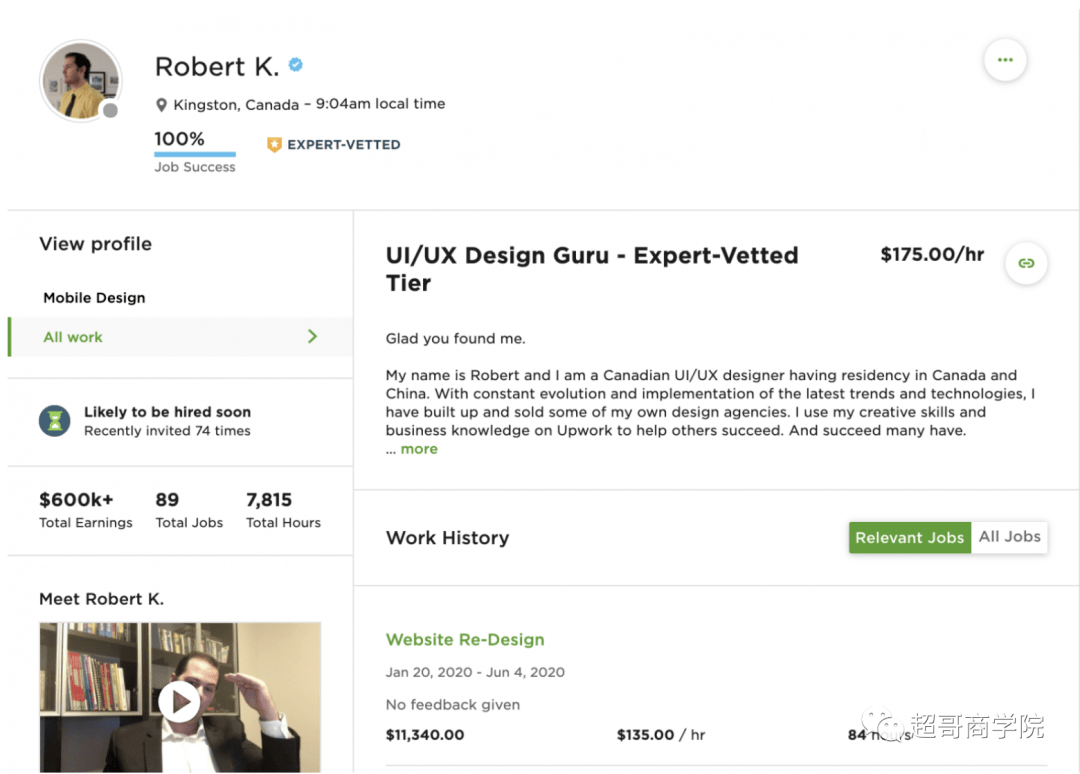Play the Meet Robert K. intro video
Viewport: 1080px width, 774px height.
point(180,702)
